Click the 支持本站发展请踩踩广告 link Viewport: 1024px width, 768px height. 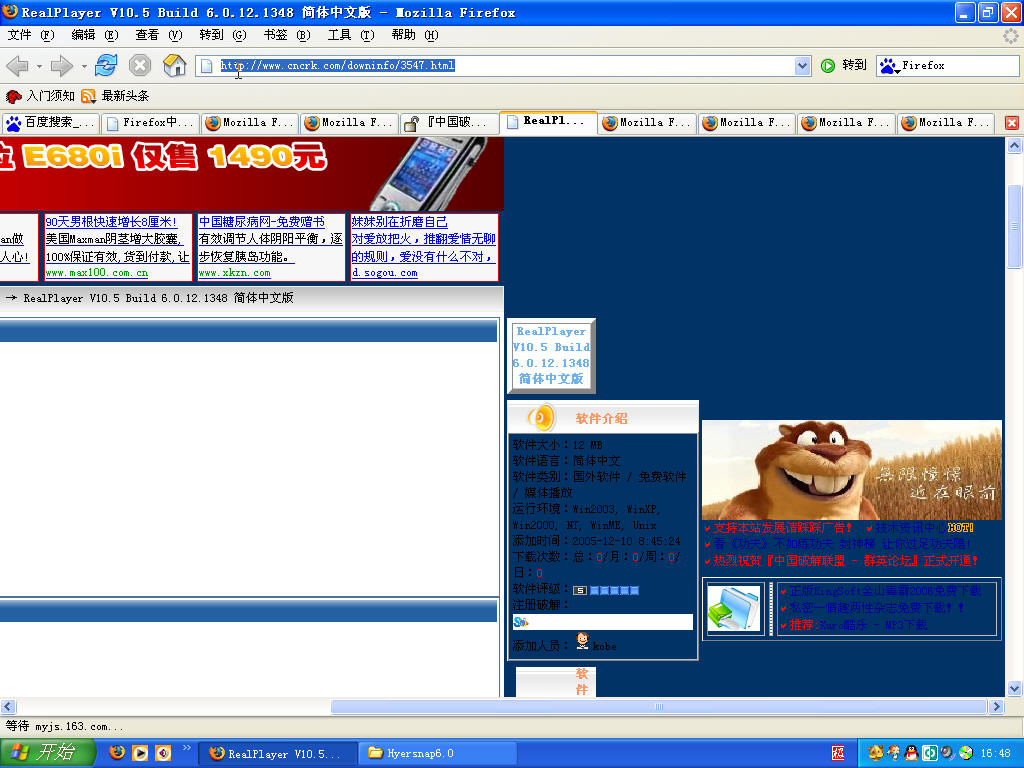click(782, 528)
